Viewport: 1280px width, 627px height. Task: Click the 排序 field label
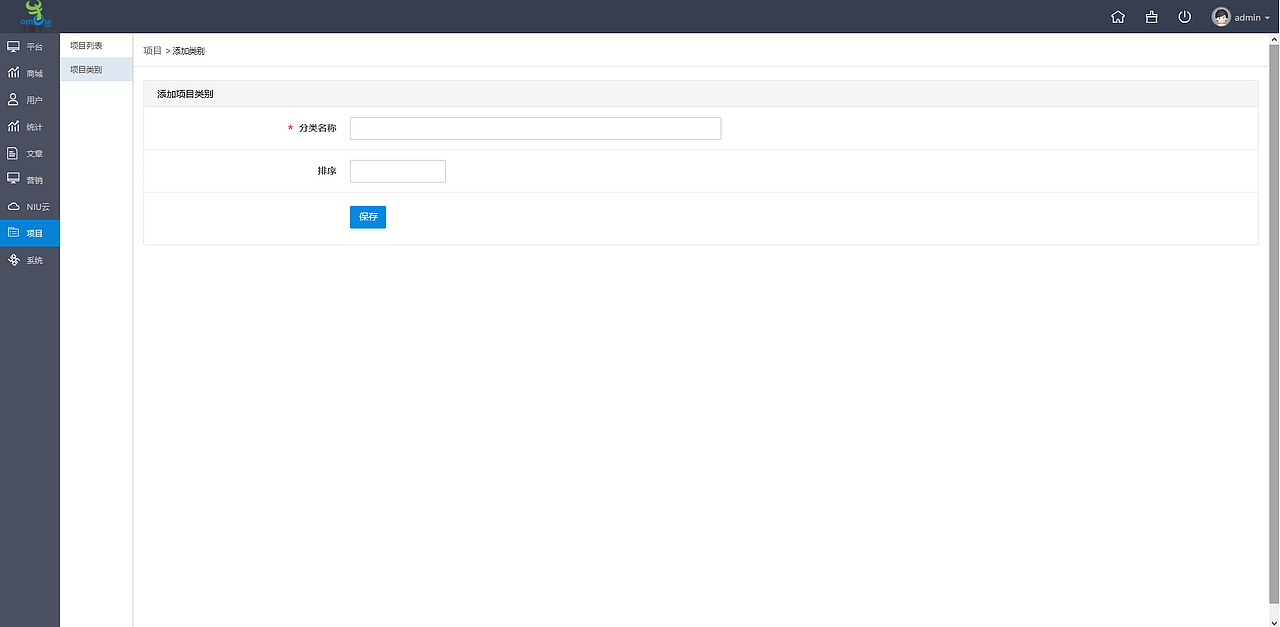(x=327, y=171)
